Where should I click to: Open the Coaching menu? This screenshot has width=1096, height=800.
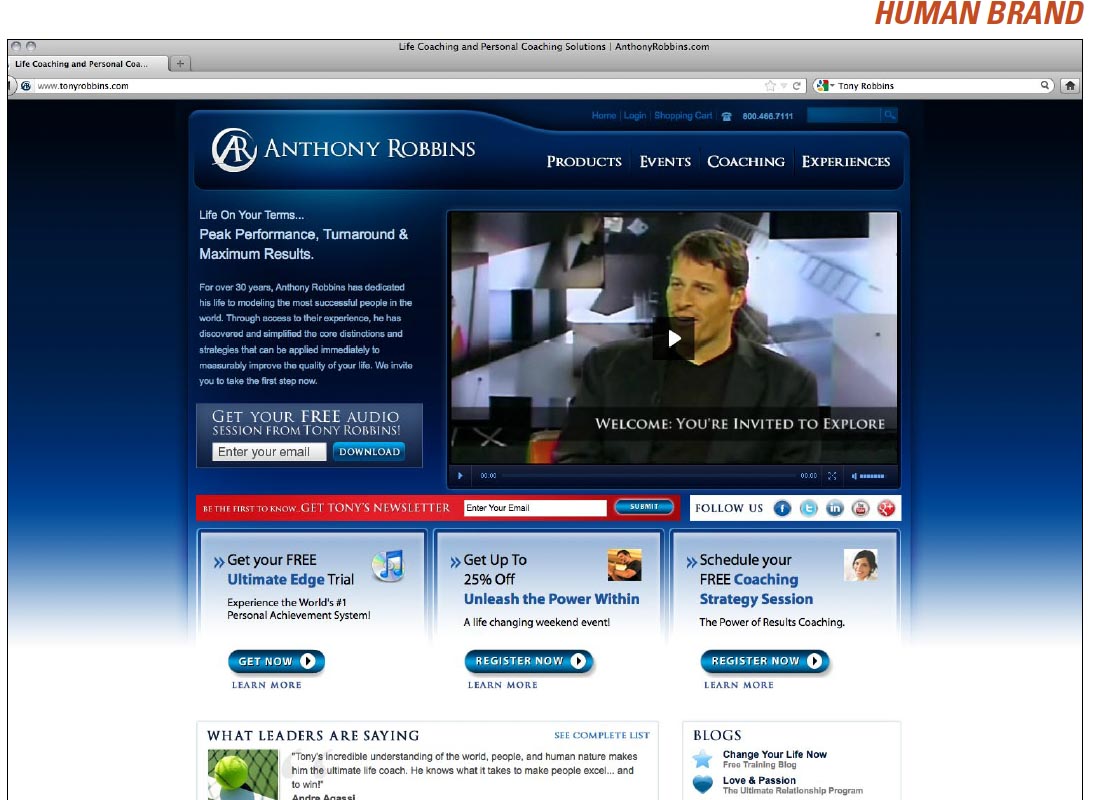(x=746, y=161)
